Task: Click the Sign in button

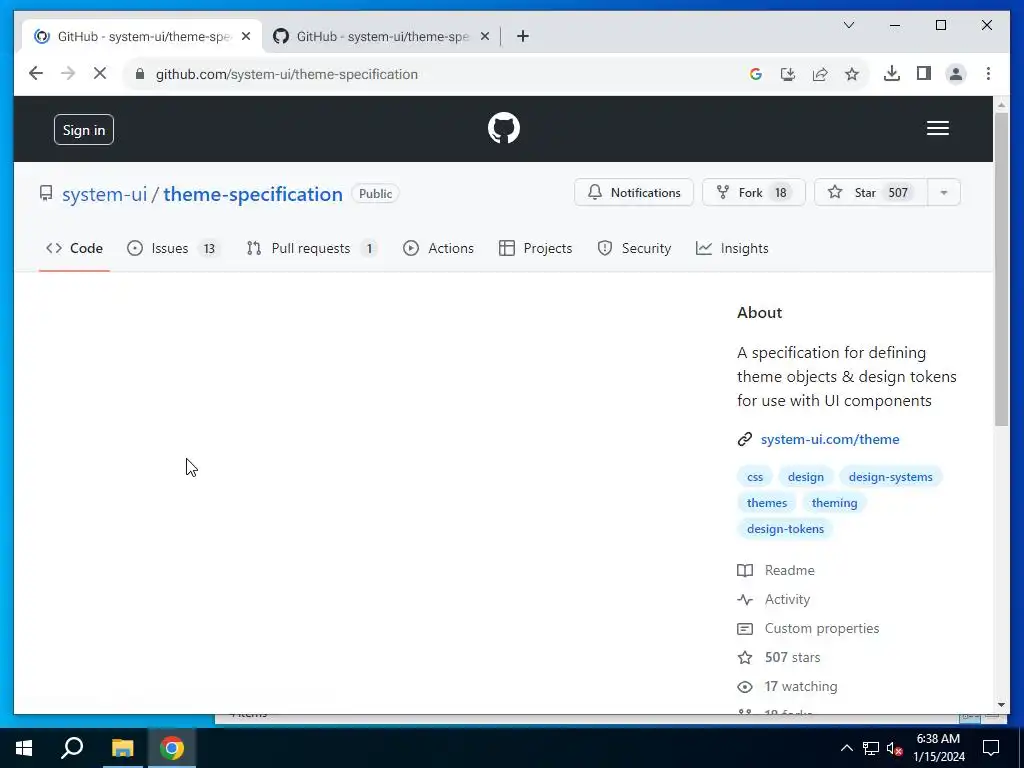Action: pos(84,130)
